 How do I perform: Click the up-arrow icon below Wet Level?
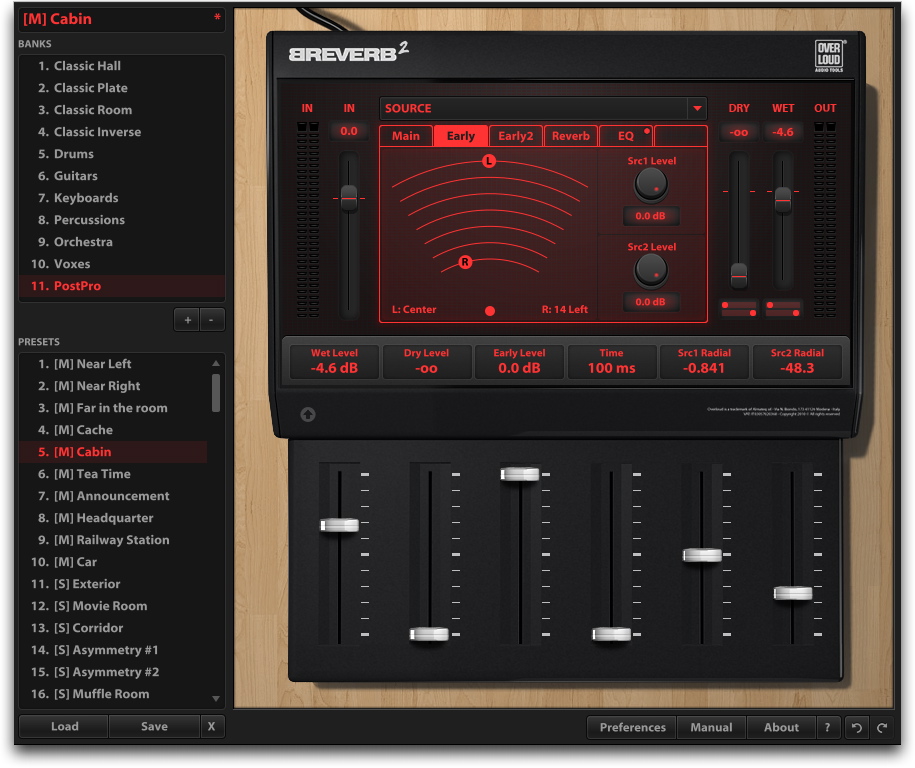(308, 414)
